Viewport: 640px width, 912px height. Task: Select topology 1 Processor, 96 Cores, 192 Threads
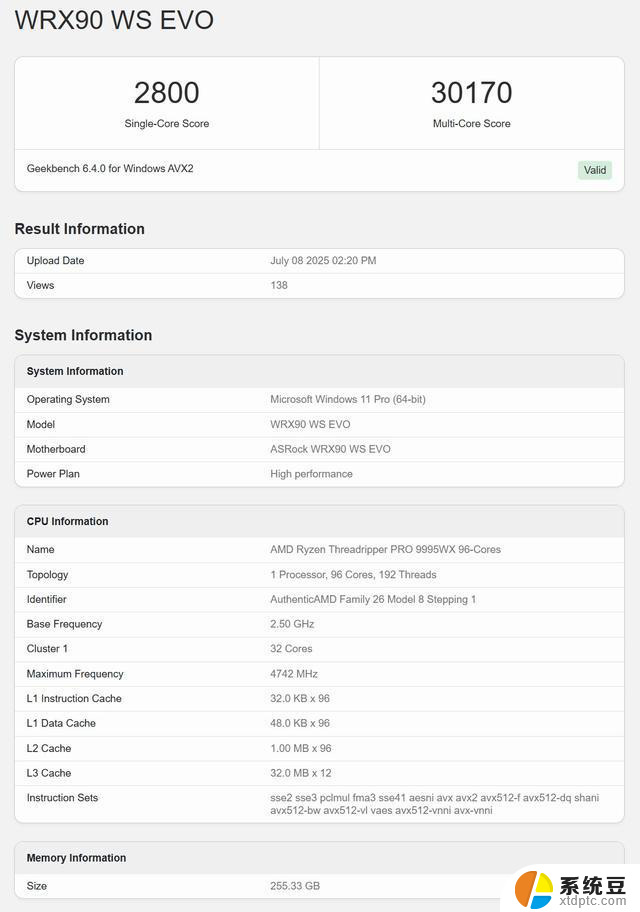(x=353, y=575)
